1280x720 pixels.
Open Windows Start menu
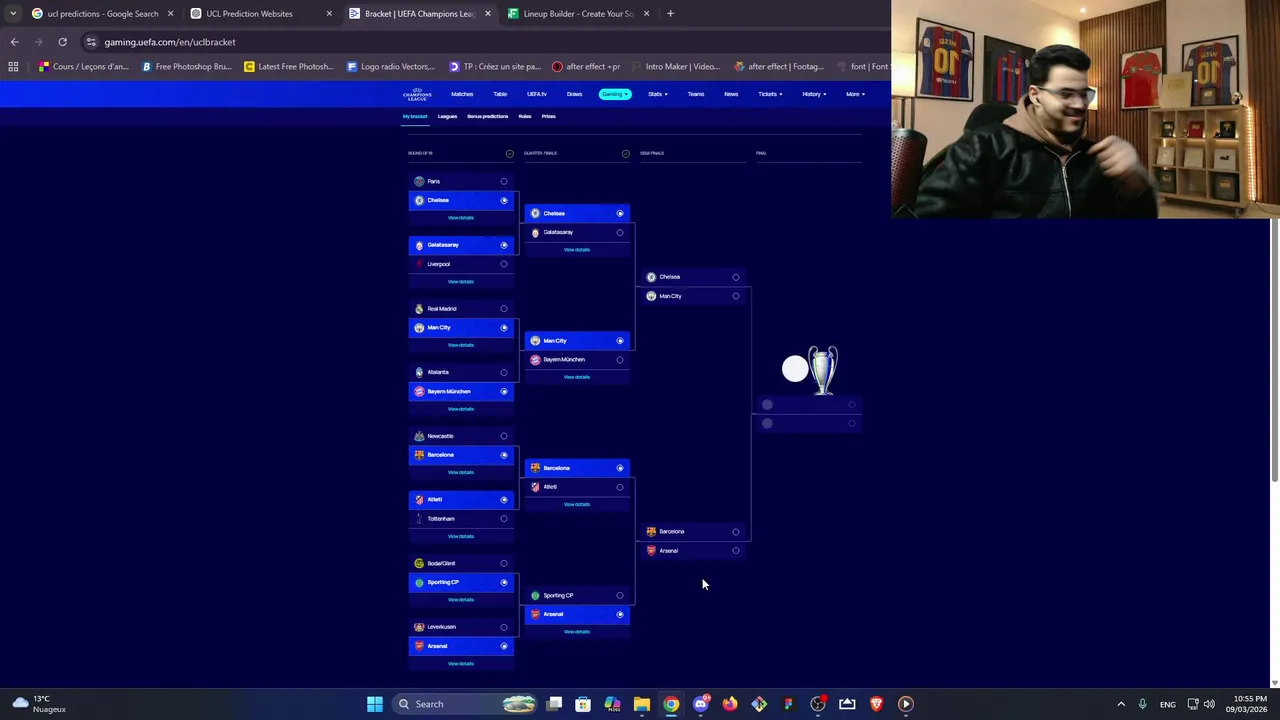coord(374,704)
